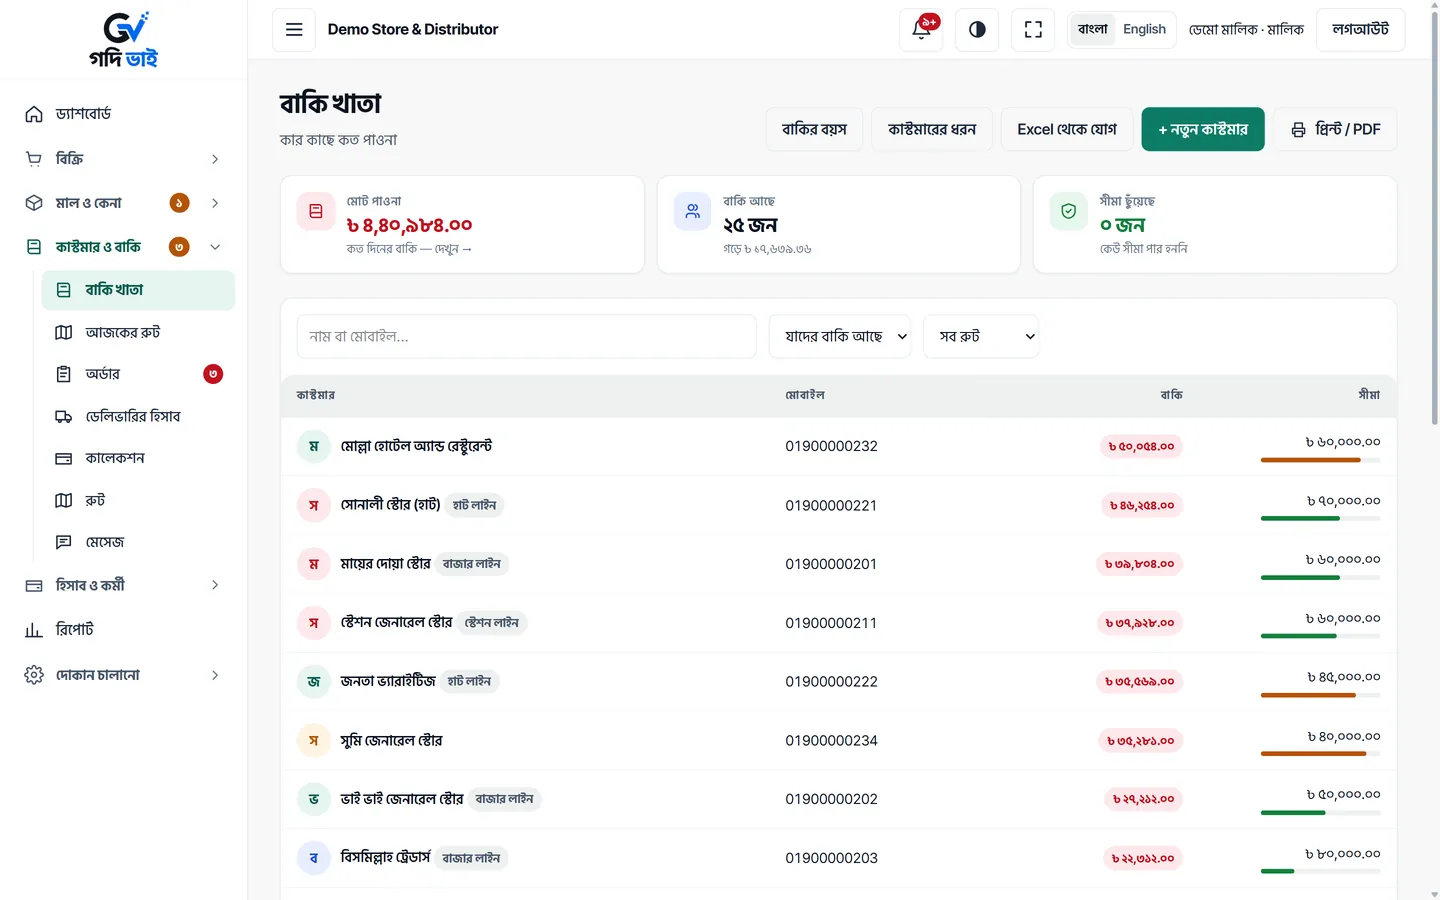The image size is (1440, 900).
Task: Click the কালেকশন card icon
Action: [64, 458]
